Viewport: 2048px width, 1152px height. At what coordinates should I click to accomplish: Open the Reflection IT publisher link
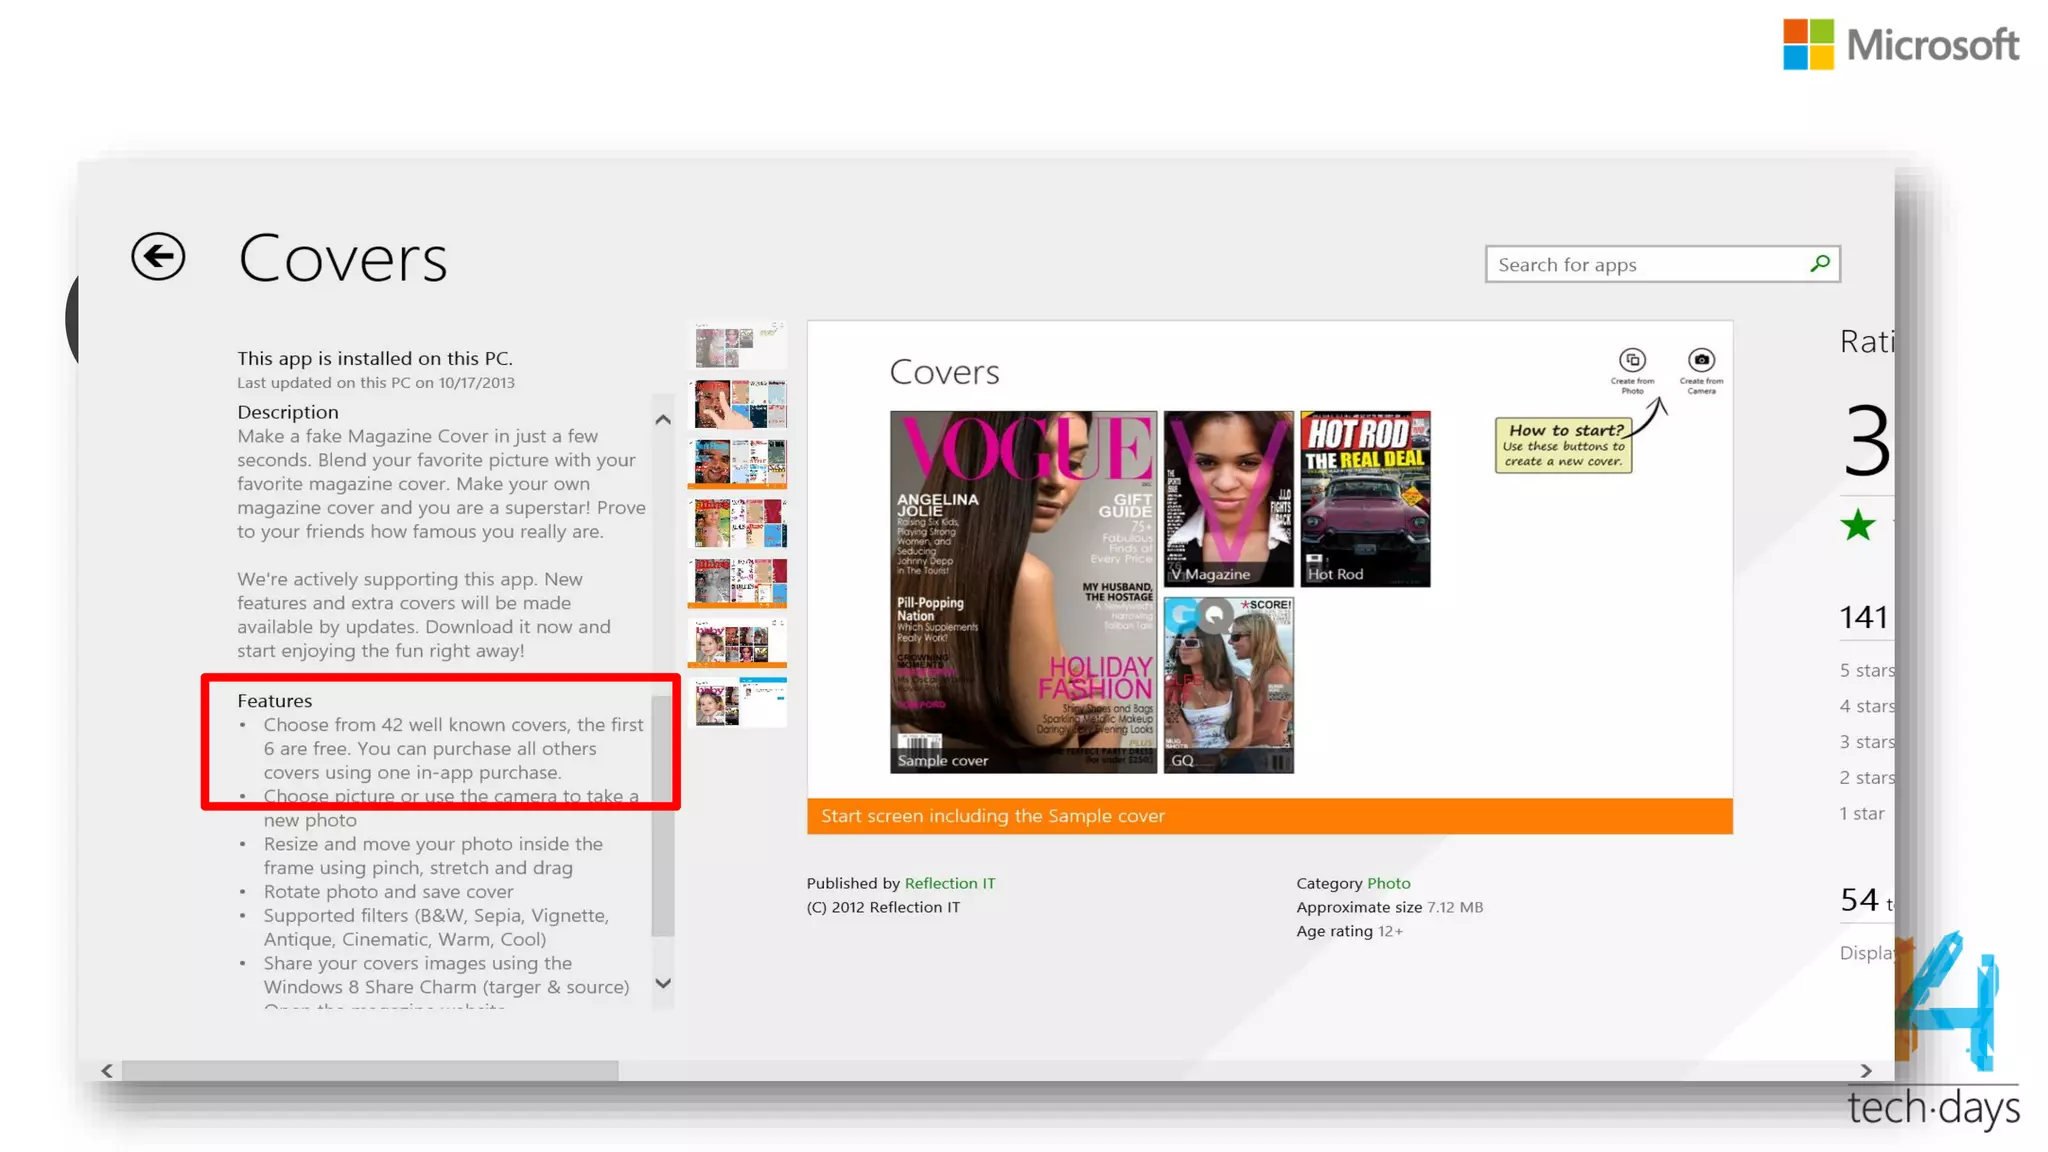(x=949, y=883)
